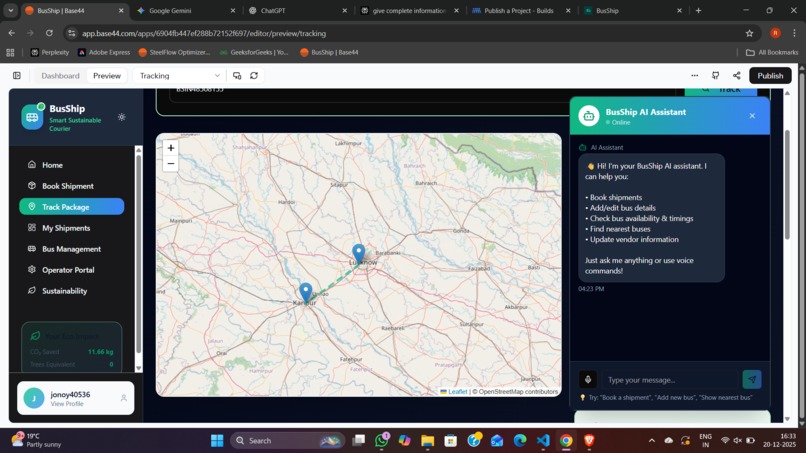Zoom in on the map
Viewport: 806px width, 453px height.
tap(171, 148)
